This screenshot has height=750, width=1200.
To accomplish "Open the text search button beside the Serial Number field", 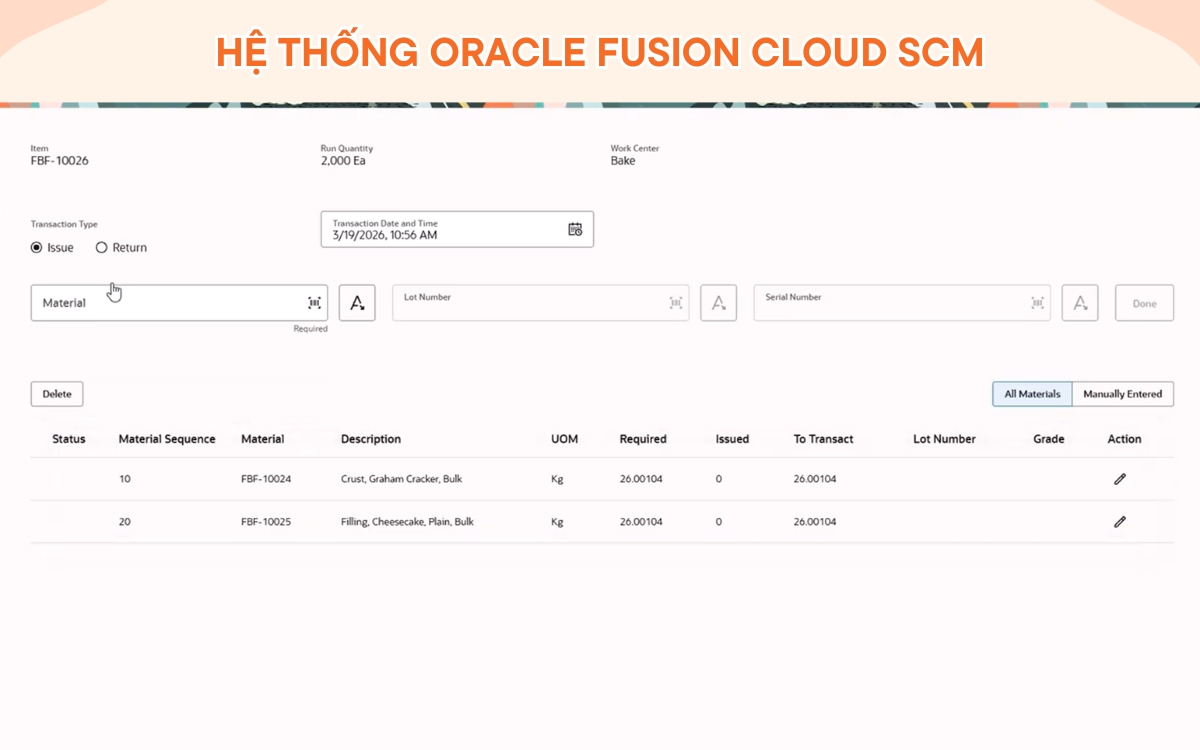I will coord(1080,303).
